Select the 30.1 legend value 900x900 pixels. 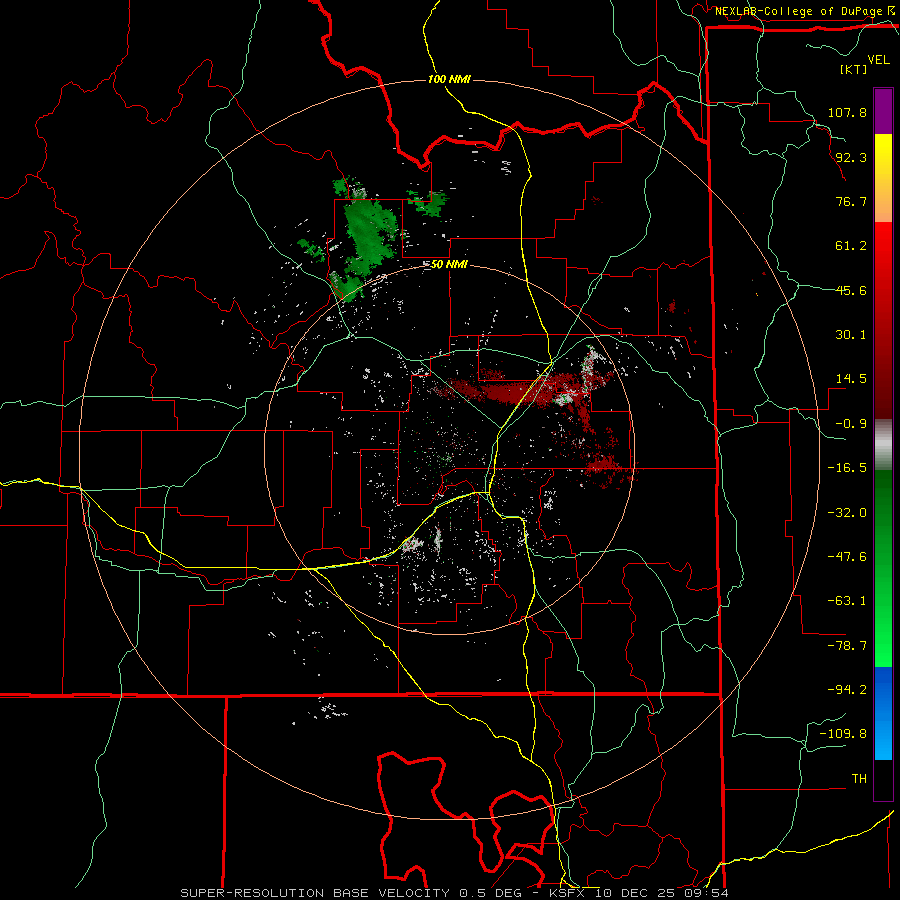(x=851, y=335)
